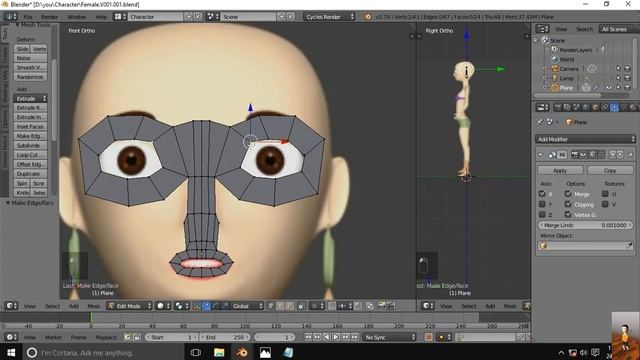Click the World icon in the outliner

(x=554, y=59)
